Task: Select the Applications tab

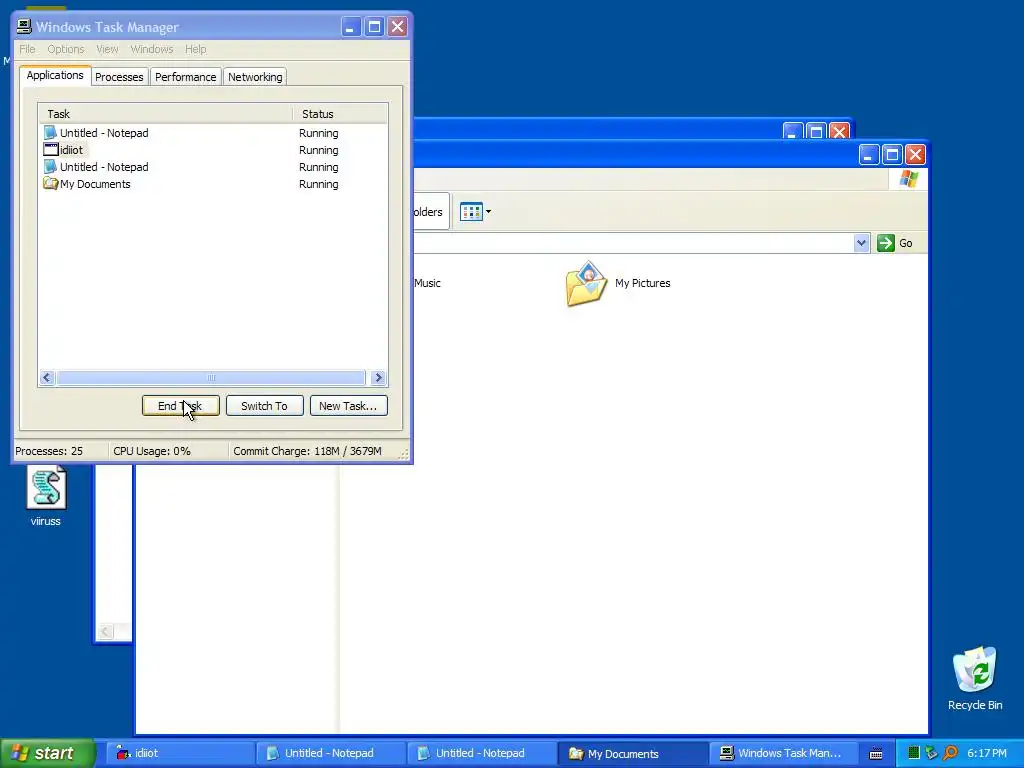Action: coord(55,75)
